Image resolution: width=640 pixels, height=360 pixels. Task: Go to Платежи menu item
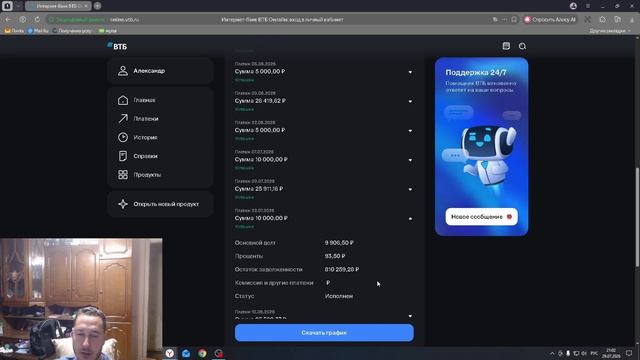coord(146,119)
